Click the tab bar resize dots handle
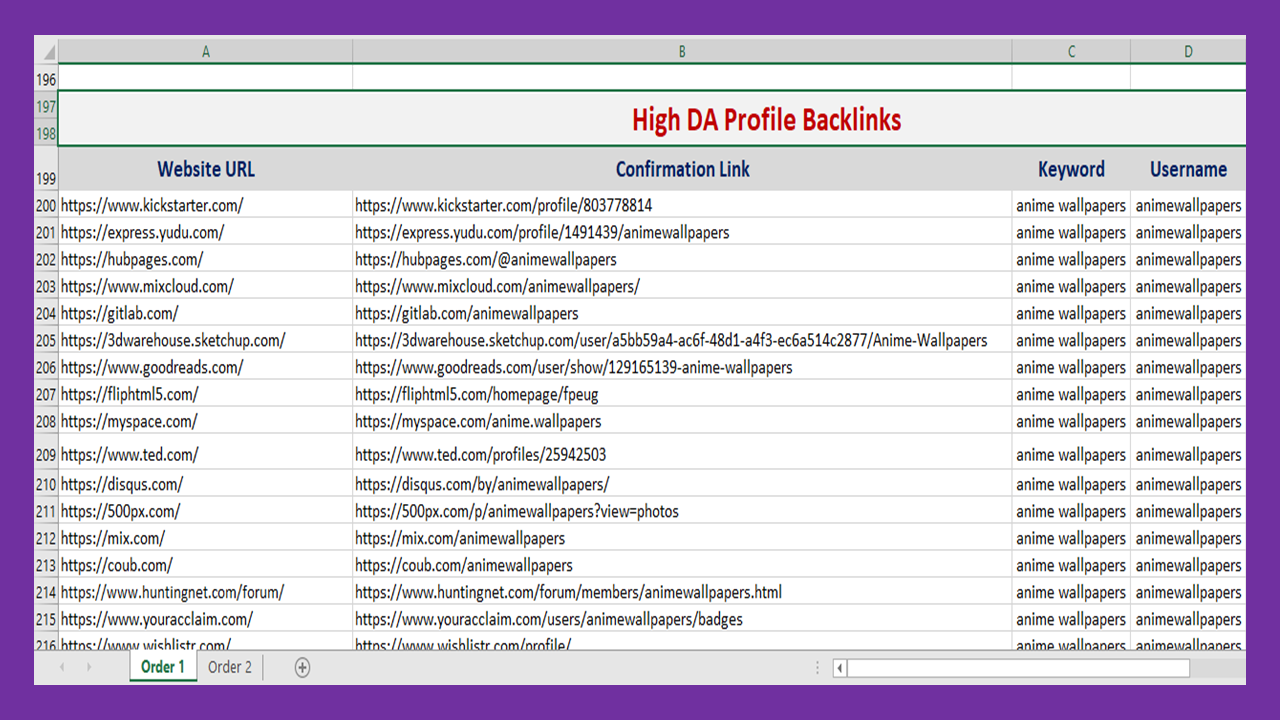The image size is (1280, 720). click(x=817, y=668)
